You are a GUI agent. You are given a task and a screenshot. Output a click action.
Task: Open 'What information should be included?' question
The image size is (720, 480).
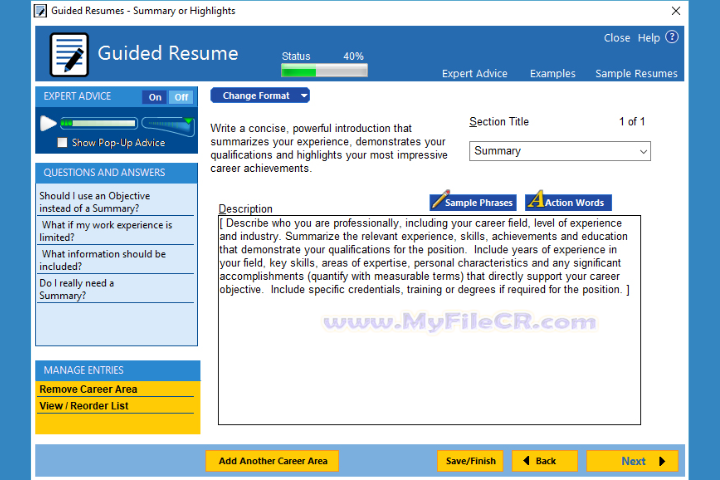tap(116, 260)
